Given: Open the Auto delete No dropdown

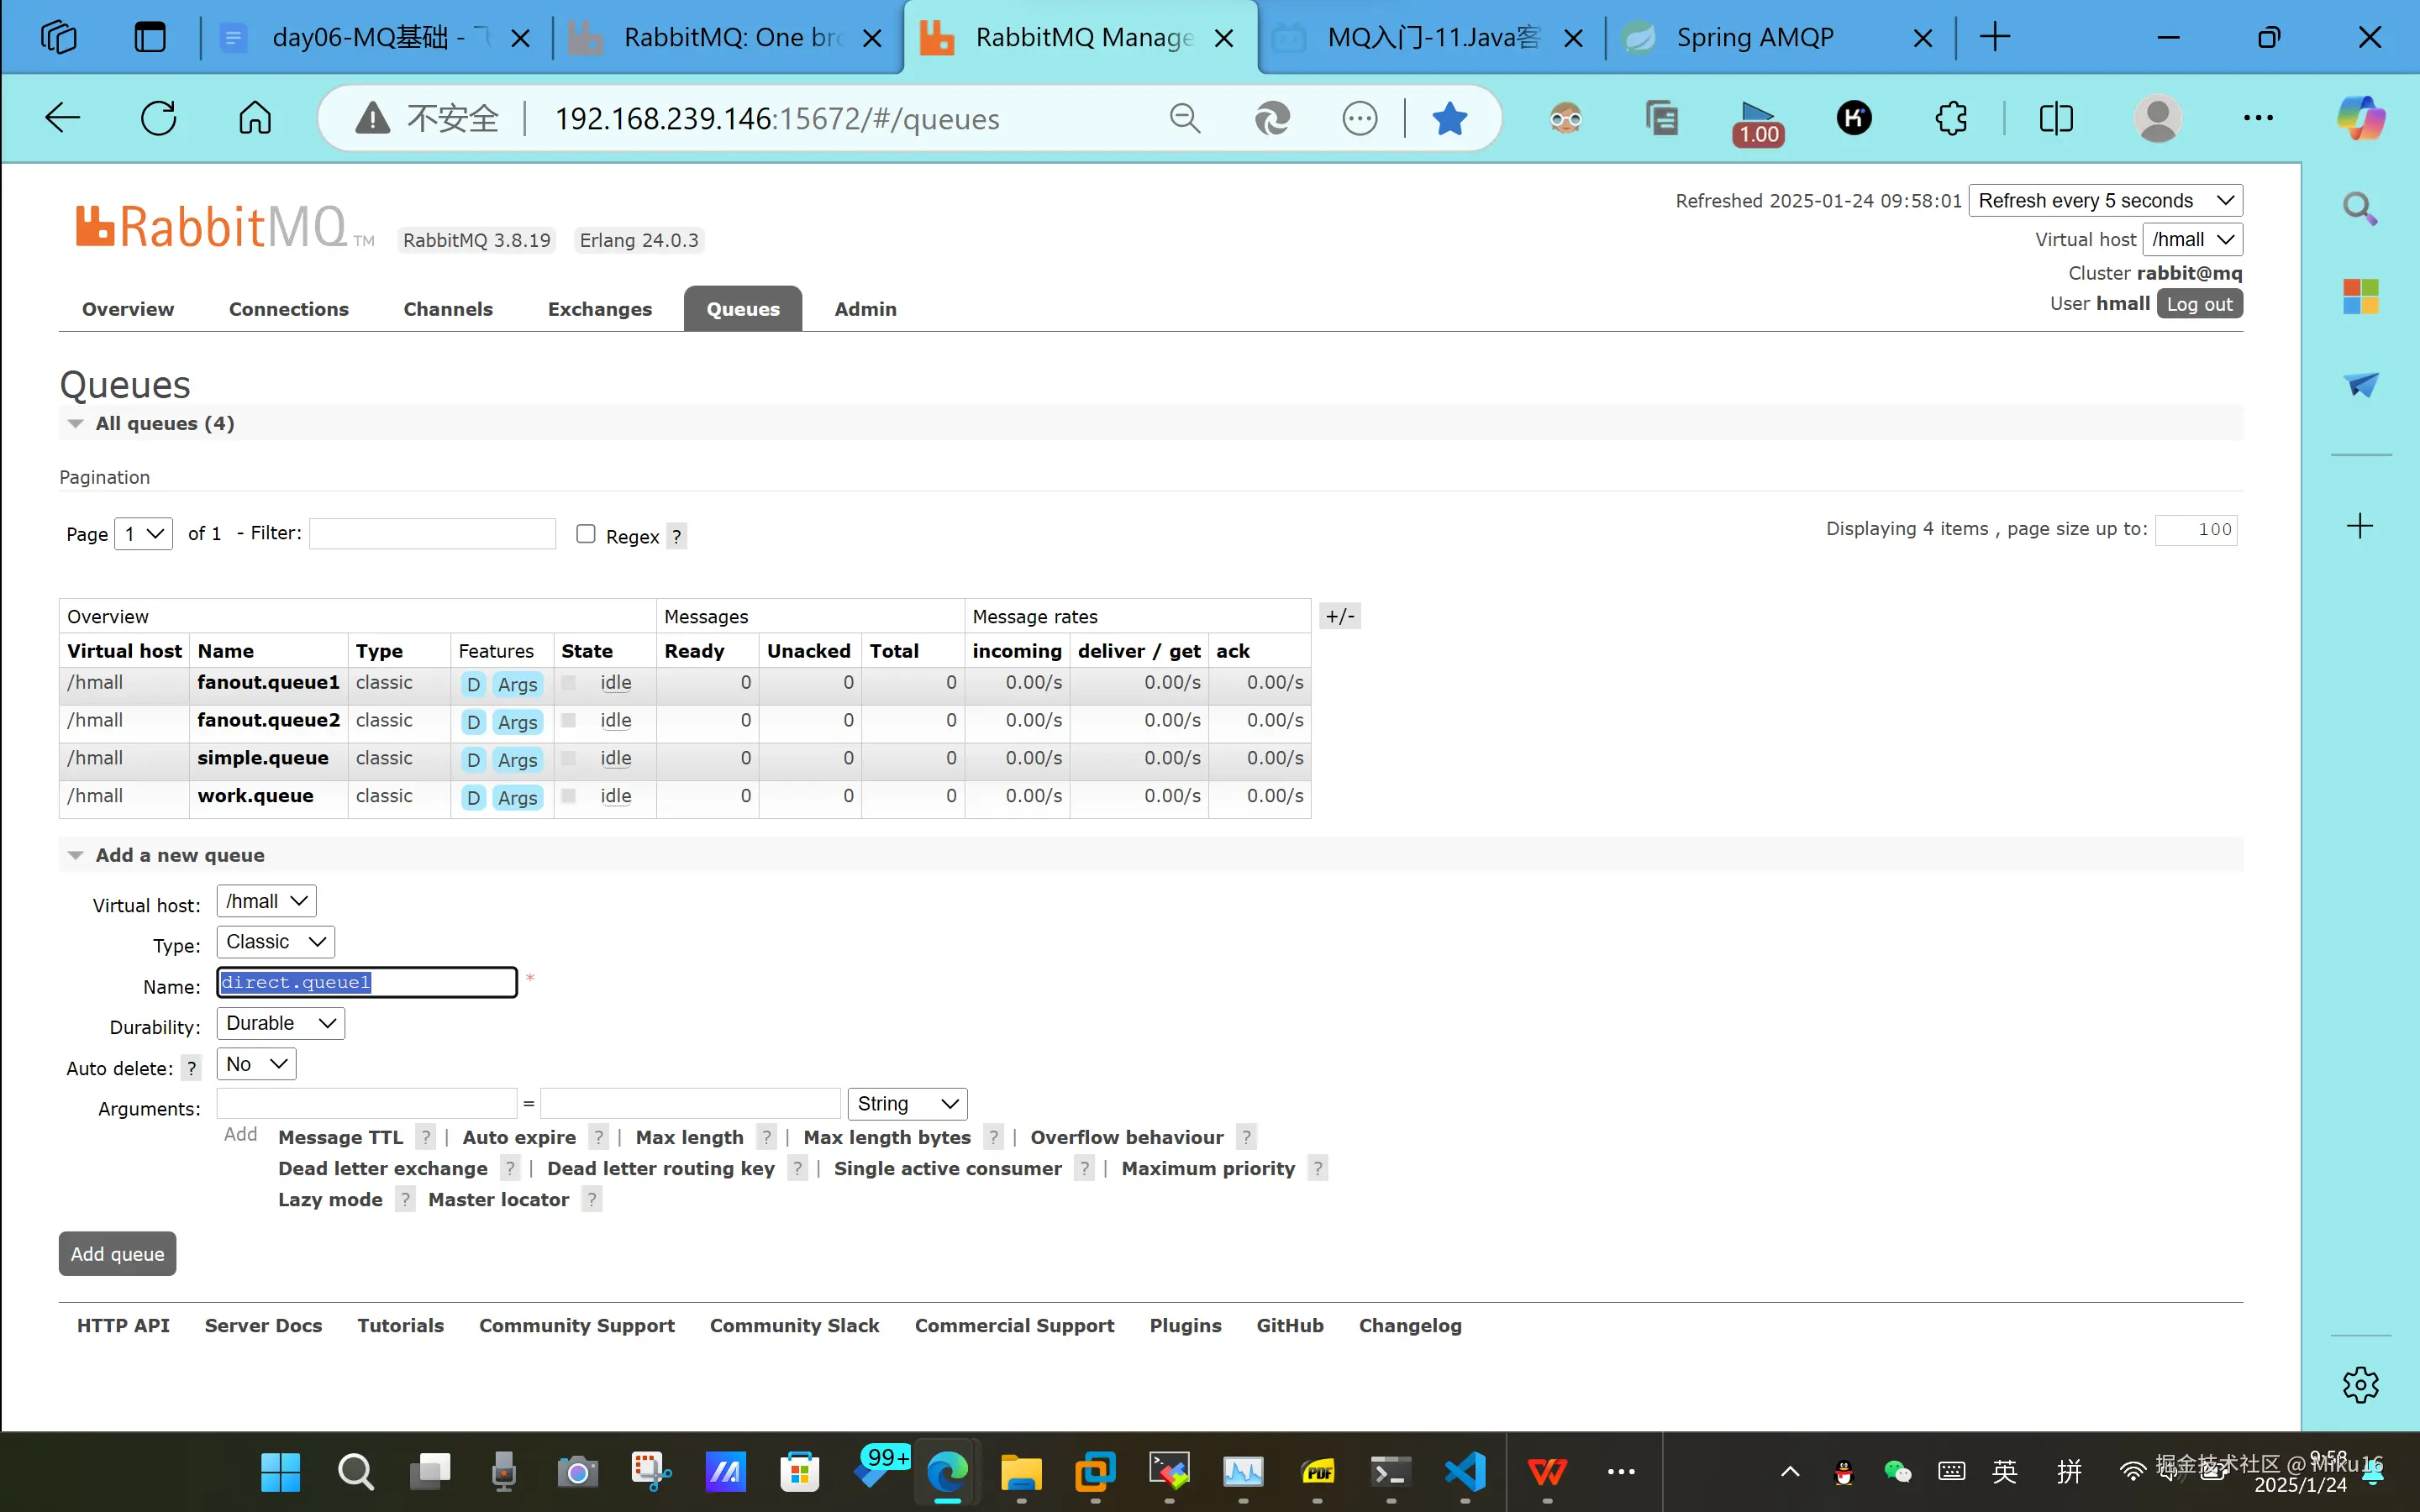Looking at the screenshot, I should click(256, 1064).
